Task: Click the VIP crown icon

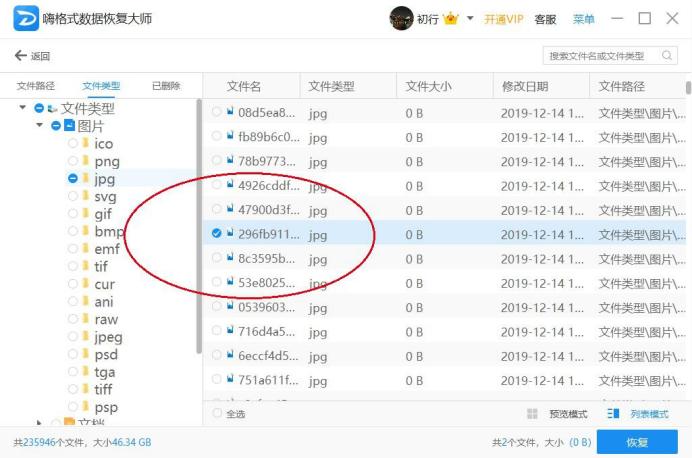Action: 451,19
